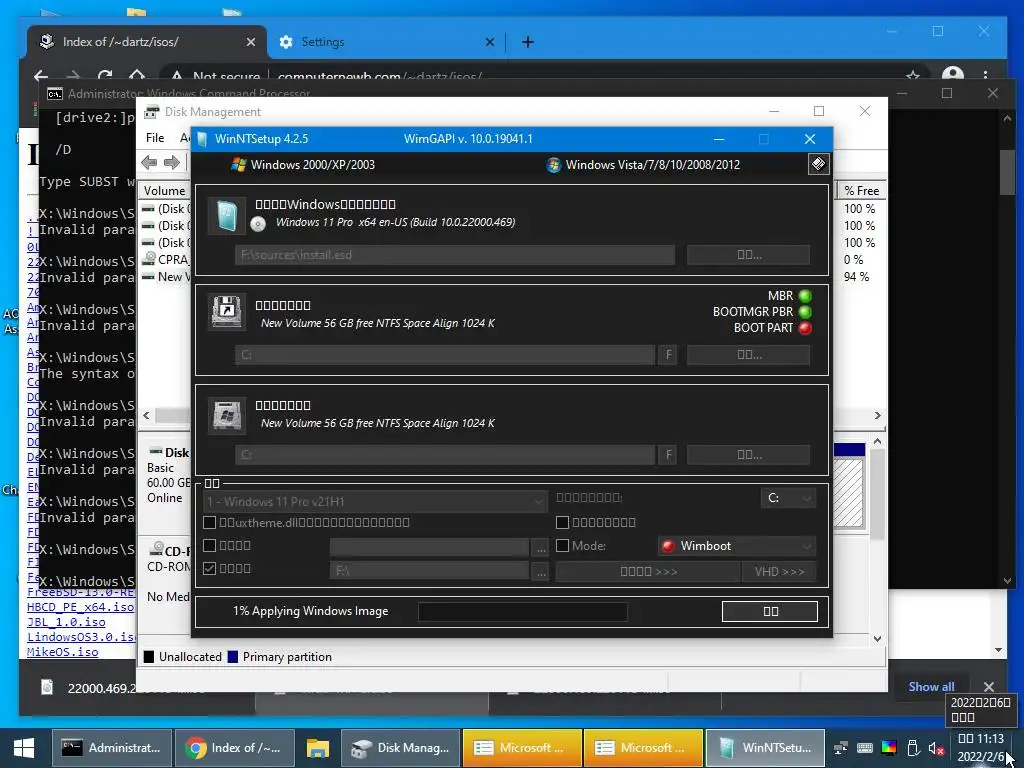Click the USB device tray icon
The height and width of the screenshot is (768, 1024).
913,748
